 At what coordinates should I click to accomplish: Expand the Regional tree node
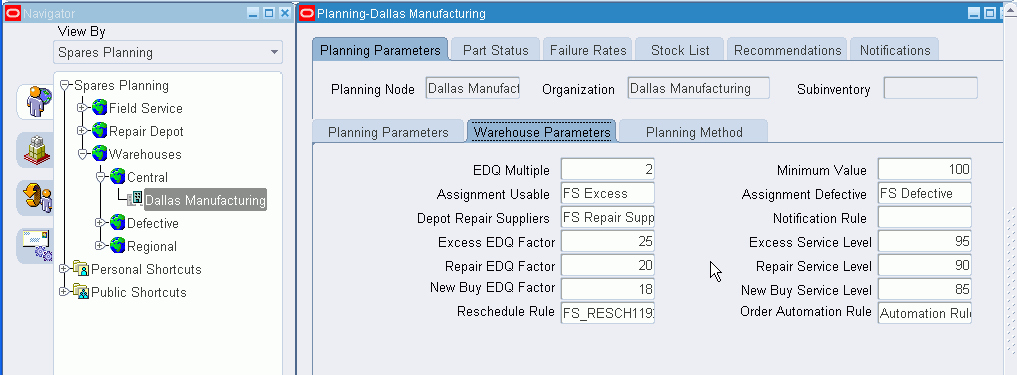click(x=100, y=247)
